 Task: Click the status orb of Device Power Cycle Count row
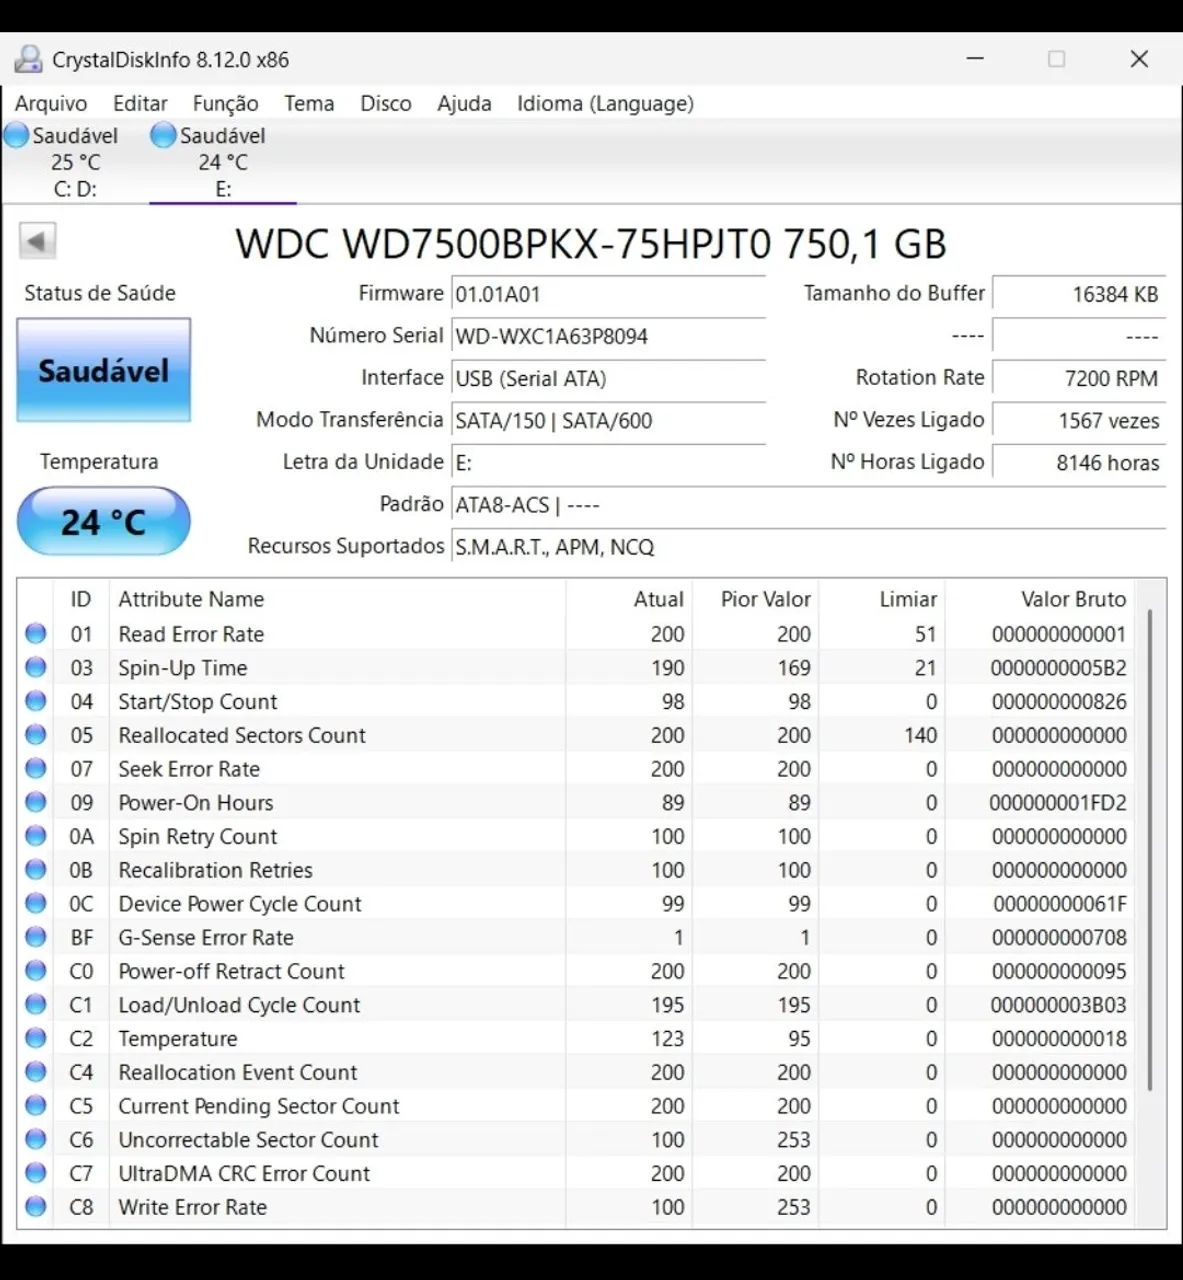click(x=36, y=903)
